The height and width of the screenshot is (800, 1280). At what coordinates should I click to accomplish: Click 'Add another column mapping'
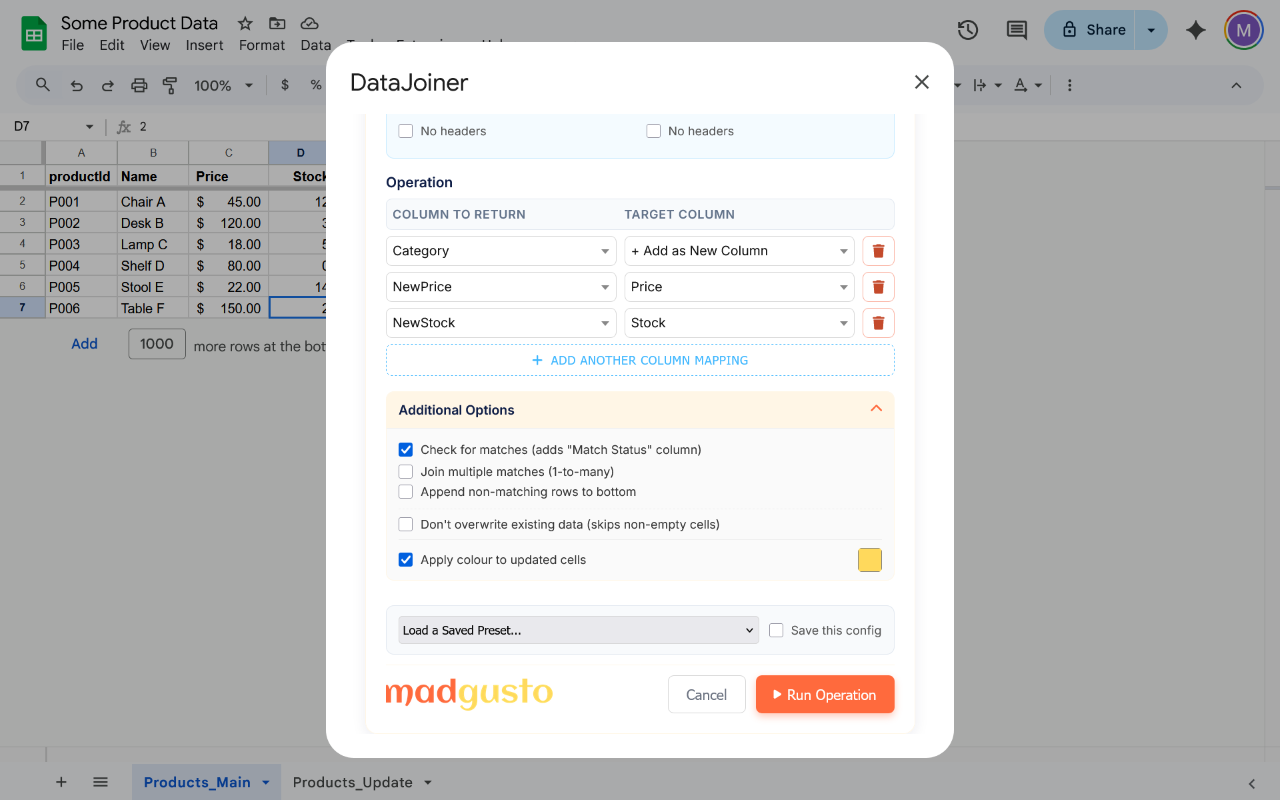pyautogui.click(x=640, y=360)
